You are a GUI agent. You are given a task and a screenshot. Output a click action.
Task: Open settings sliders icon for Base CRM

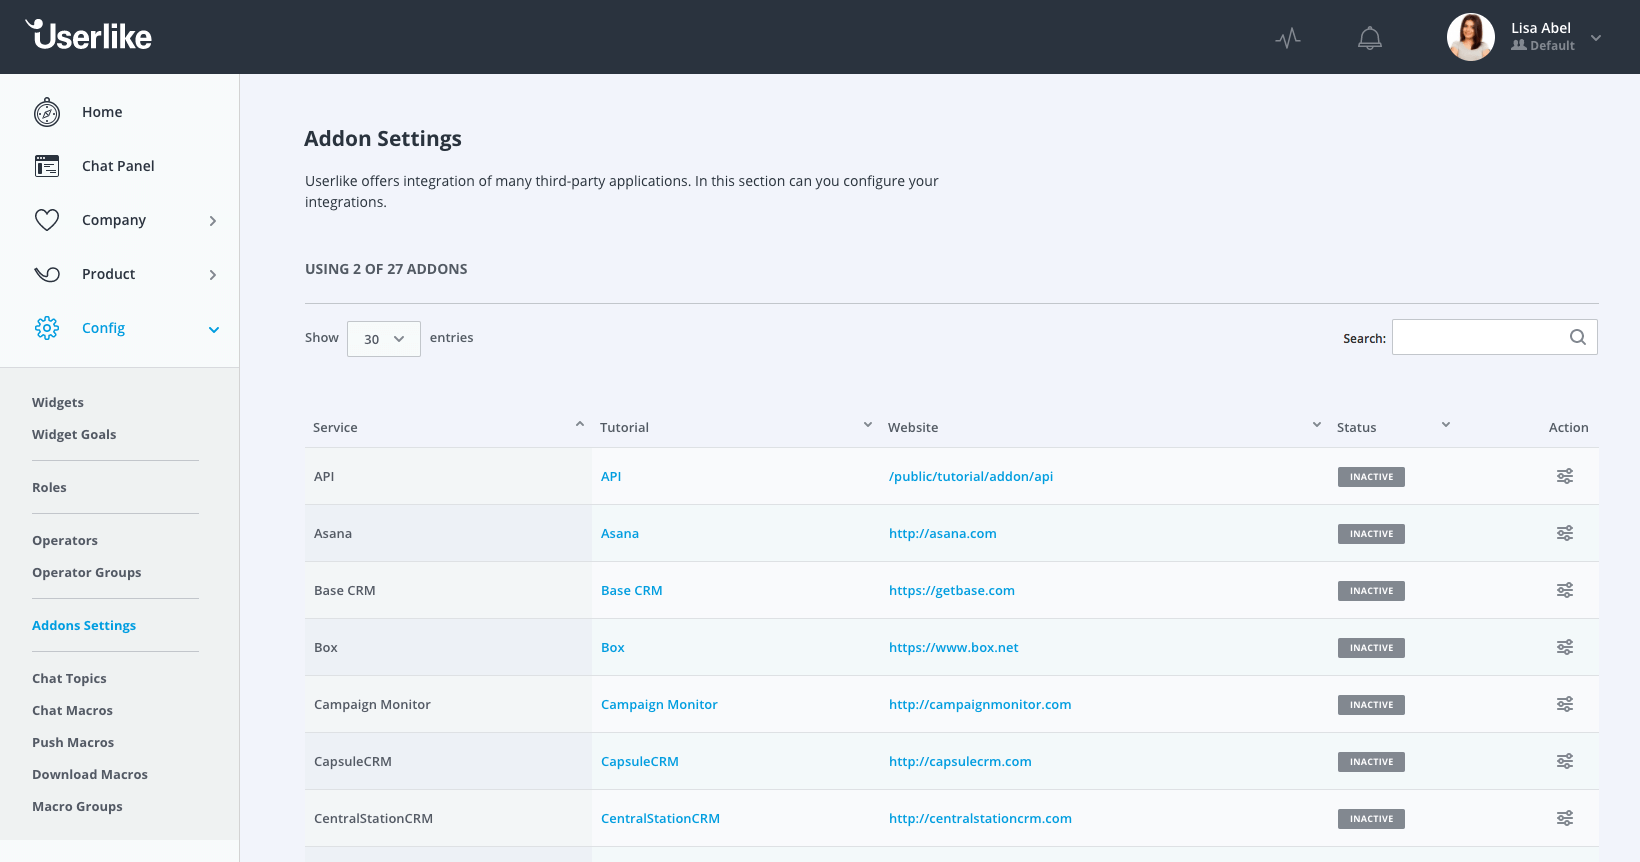(1565, 590)
